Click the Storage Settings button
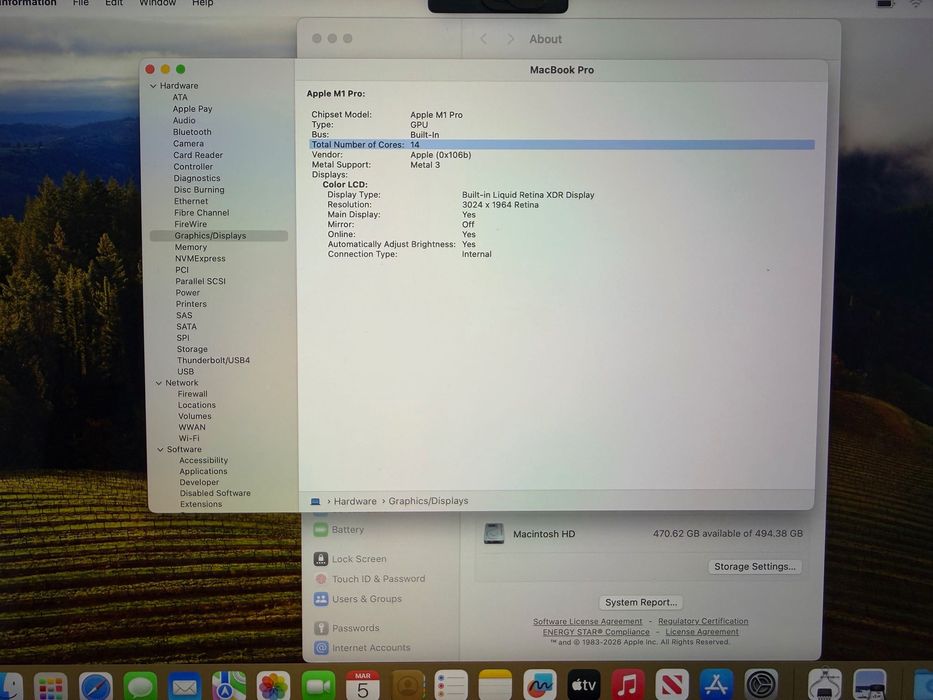The image size is (933, 700). (754, 567)
